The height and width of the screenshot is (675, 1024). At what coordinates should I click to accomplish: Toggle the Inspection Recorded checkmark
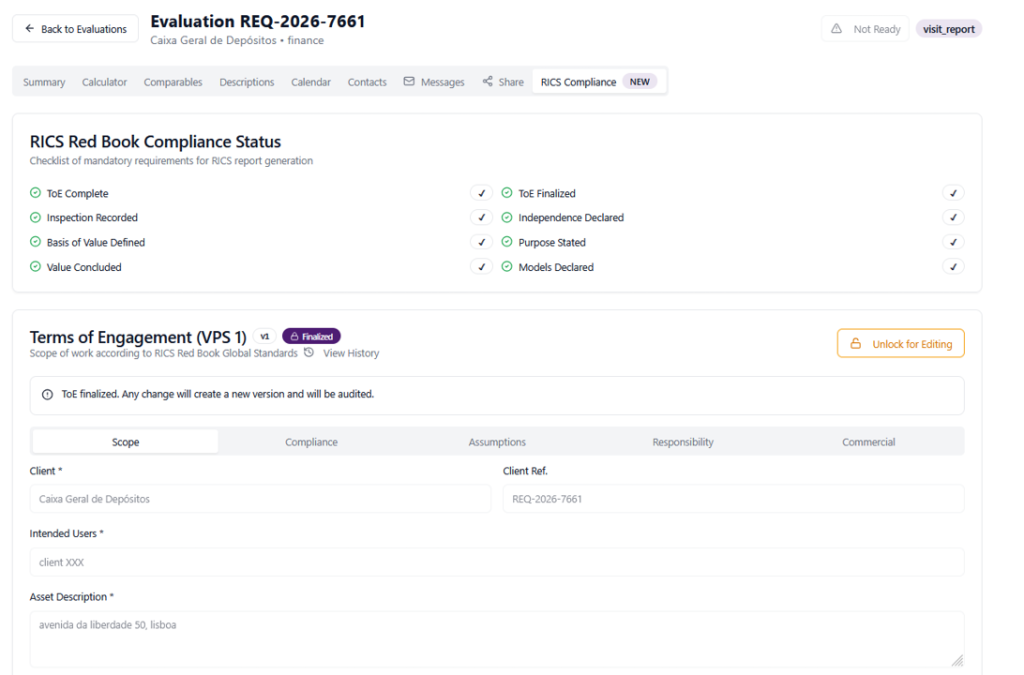pyautogui.click(x=481, y=218)
